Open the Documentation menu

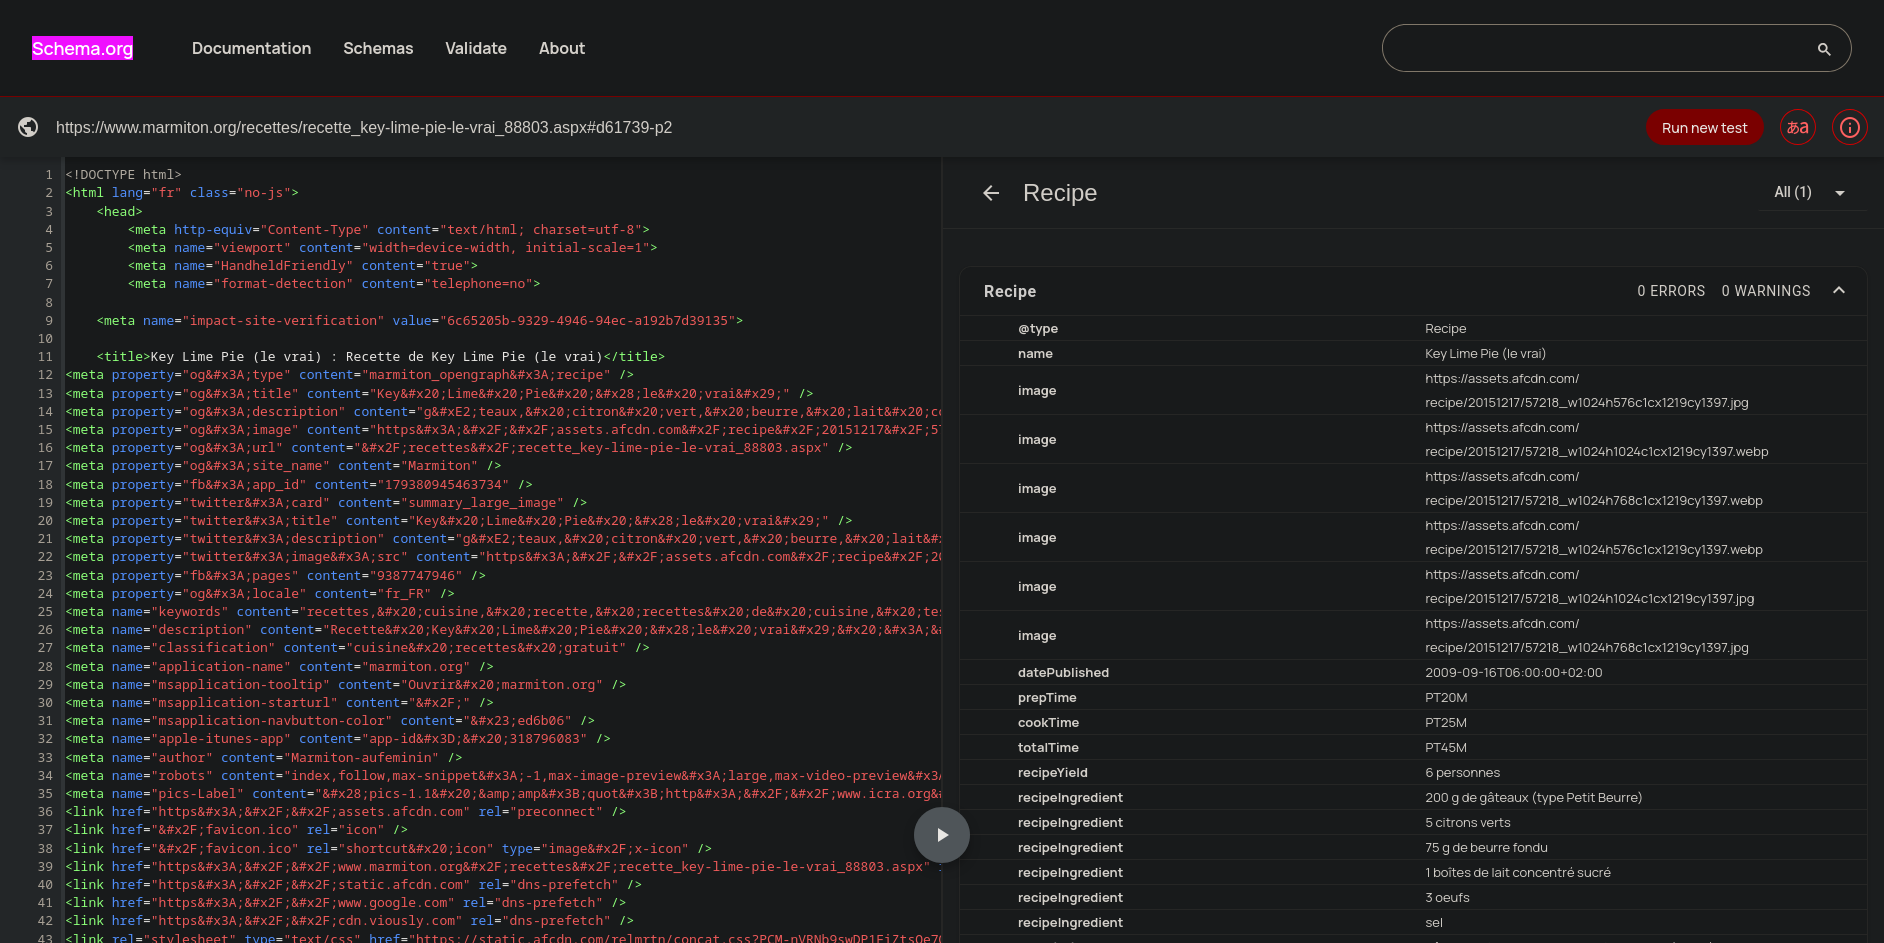251,48
